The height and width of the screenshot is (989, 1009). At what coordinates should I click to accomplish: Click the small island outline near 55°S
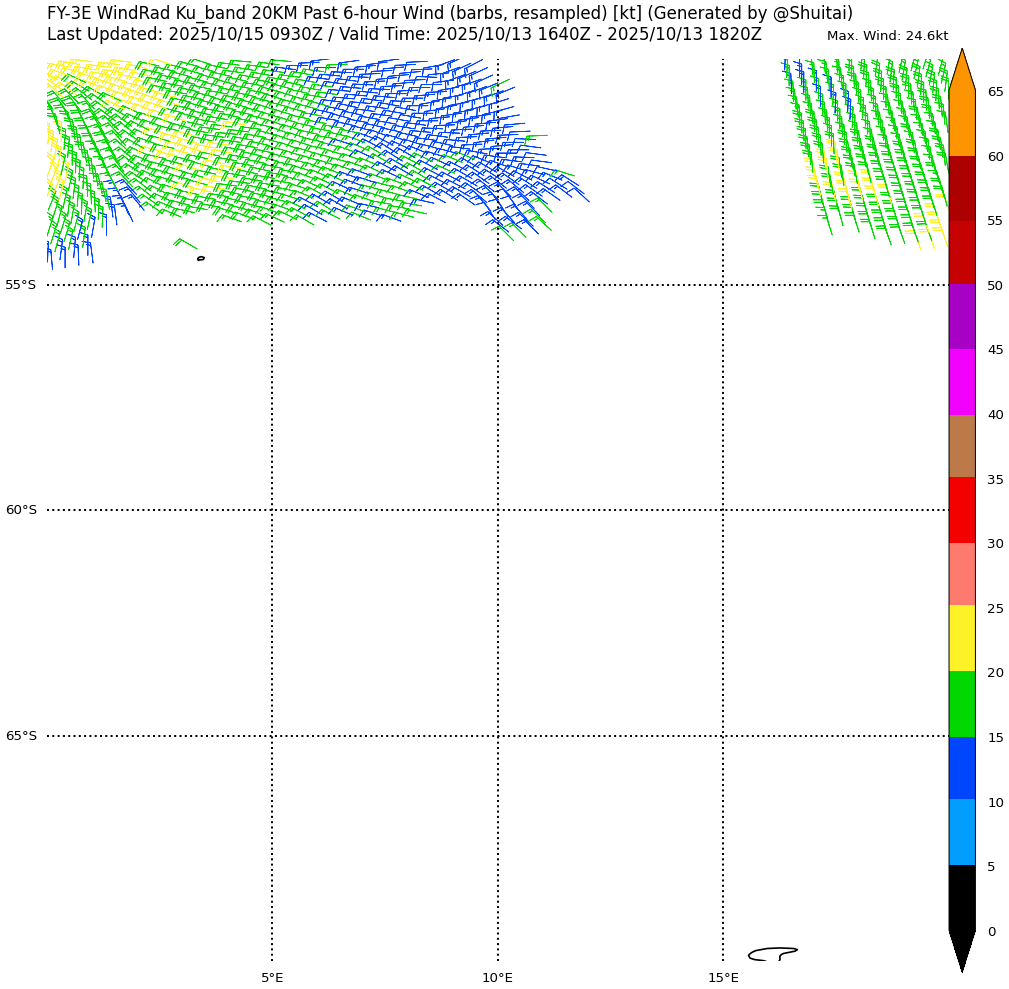201,258
